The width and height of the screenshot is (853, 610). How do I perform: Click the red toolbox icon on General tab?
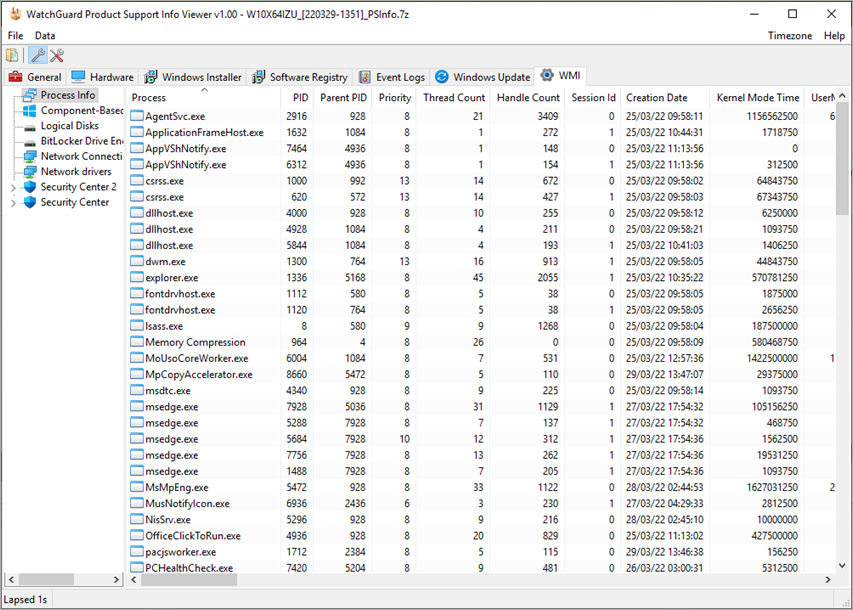pos(18,75)
